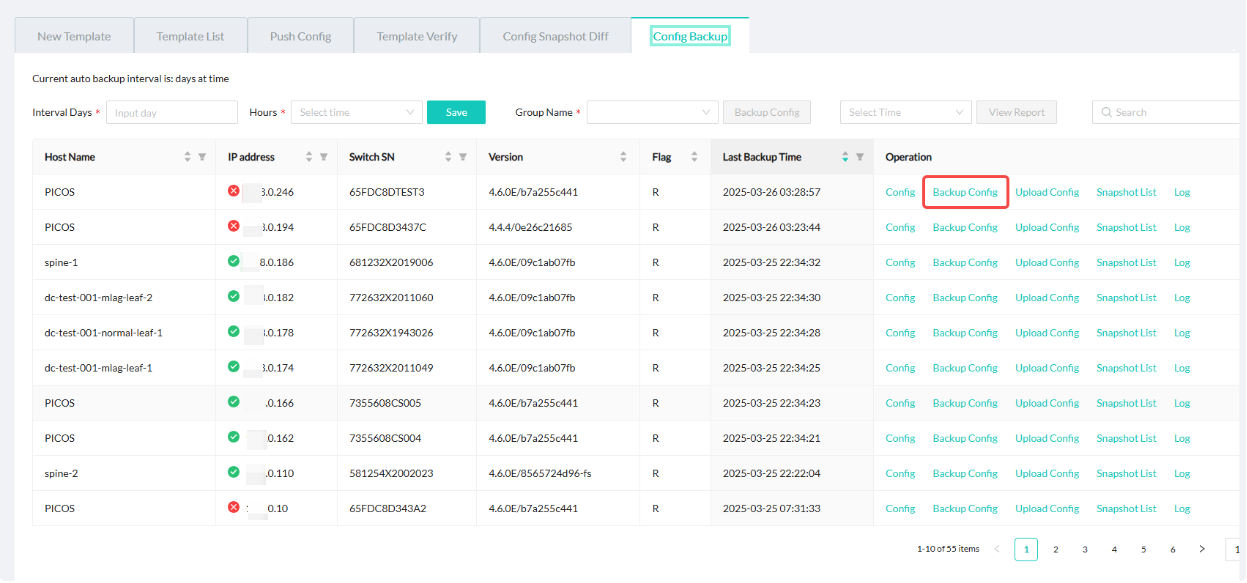
Task: Click Backup Config link for spine-1
Action: click(x=965, y=263)
